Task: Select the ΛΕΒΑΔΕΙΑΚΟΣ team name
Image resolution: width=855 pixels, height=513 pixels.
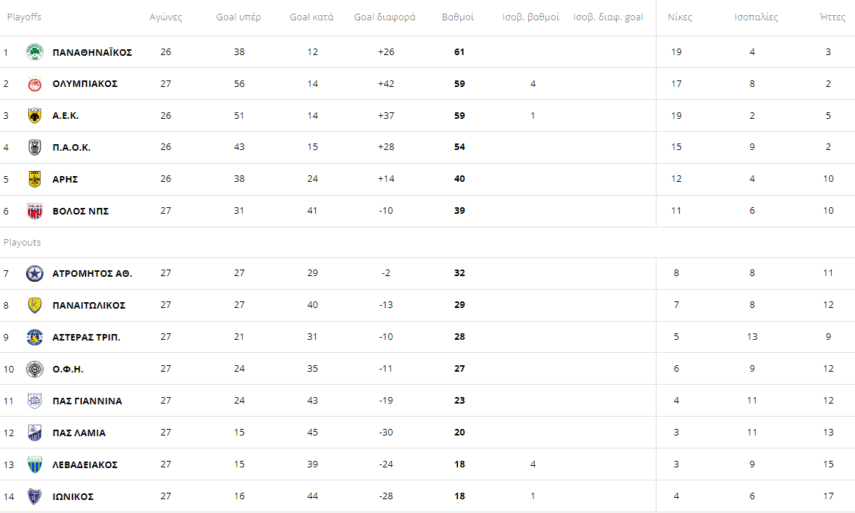Action: tap(85, 465)
